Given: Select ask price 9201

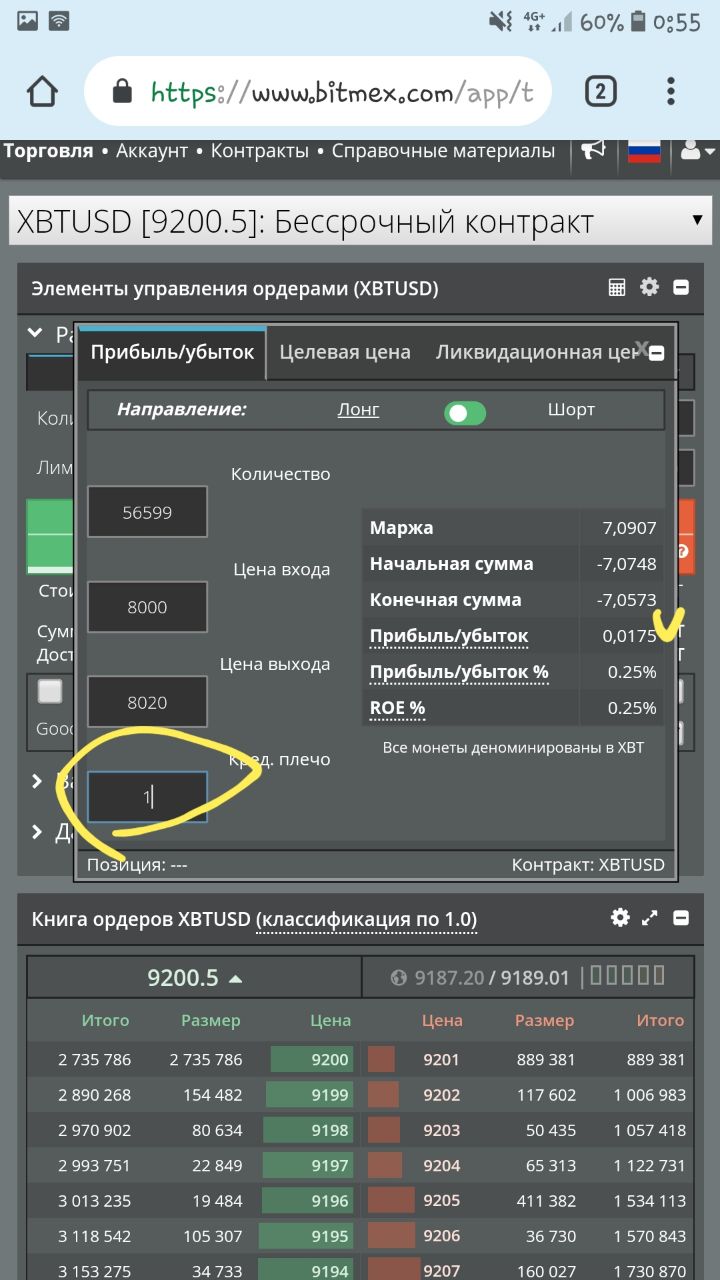Looking at the screenshot, I should tap(442, 1059).
